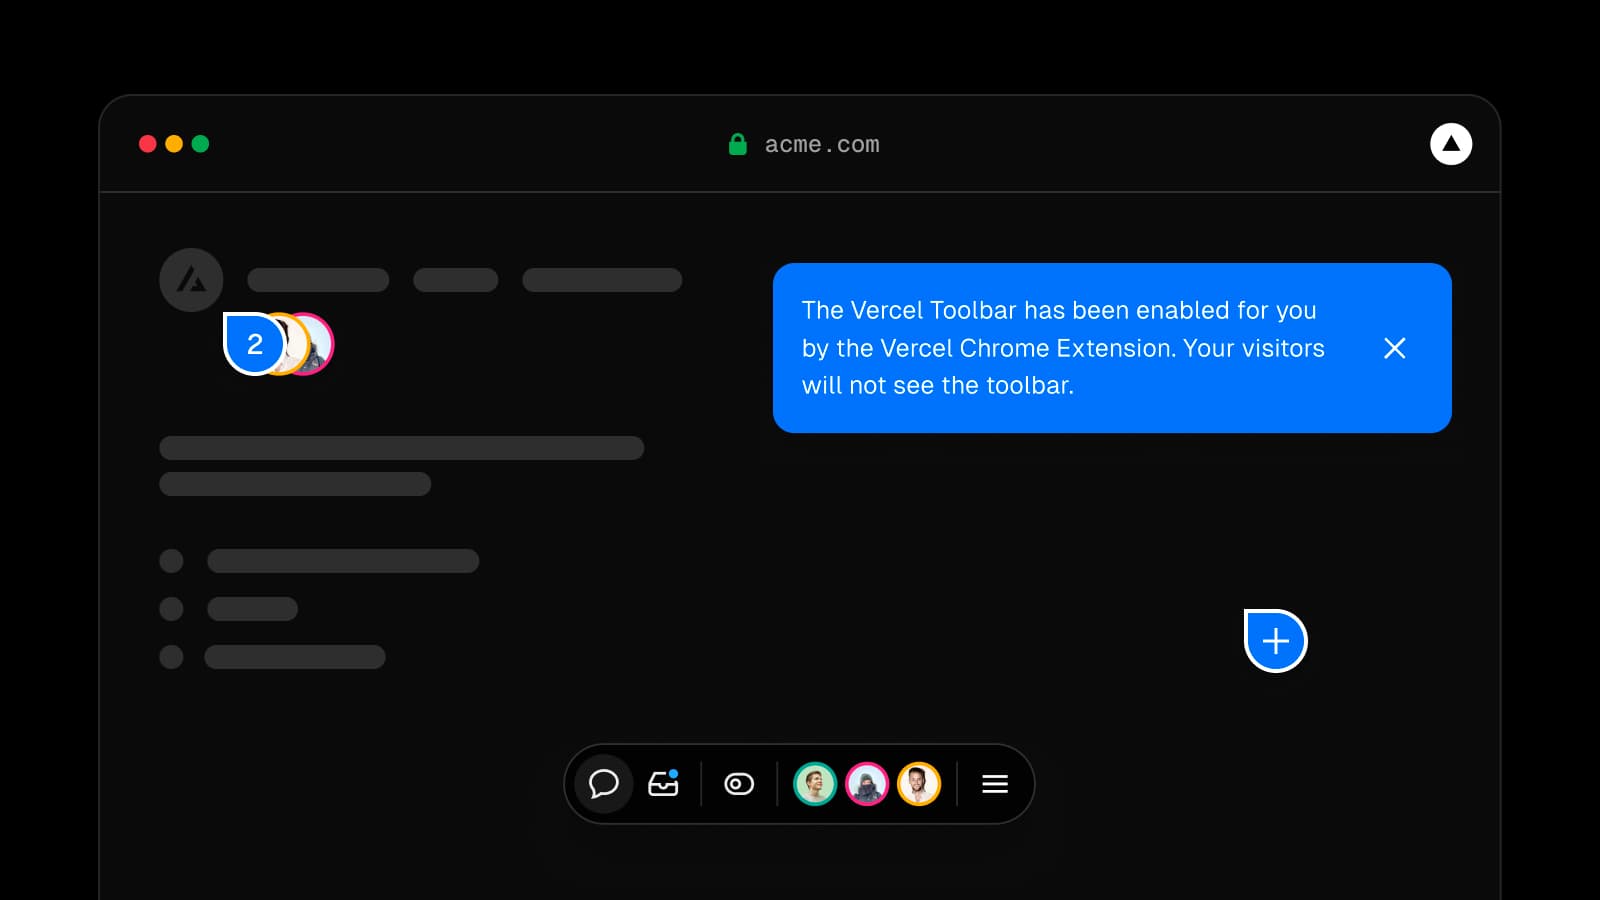
Task: Click the yellow window minimize dot
Action: coord(174,144)
